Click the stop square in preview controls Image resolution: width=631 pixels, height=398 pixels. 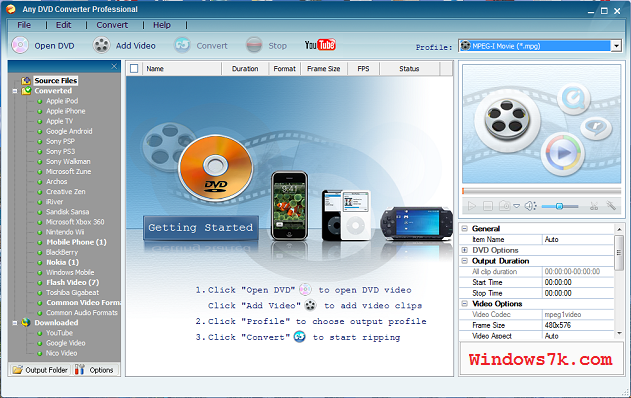click(488, 206)
